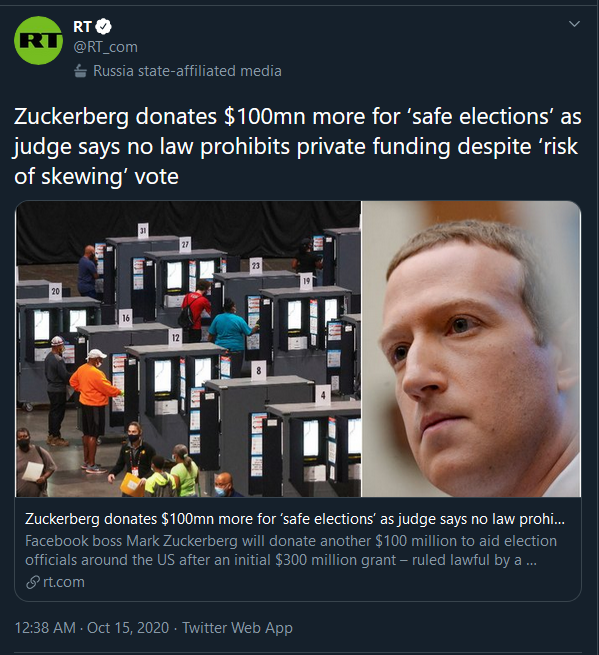599x655 pixels.
Task: Click the chain link icon beside rt.com
Action: pyautogui.click(x=33, y=582)
